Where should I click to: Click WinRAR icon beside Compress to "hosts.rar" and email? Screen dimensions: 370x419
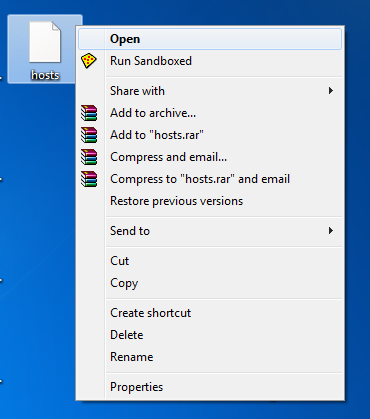tap(89, 179)
